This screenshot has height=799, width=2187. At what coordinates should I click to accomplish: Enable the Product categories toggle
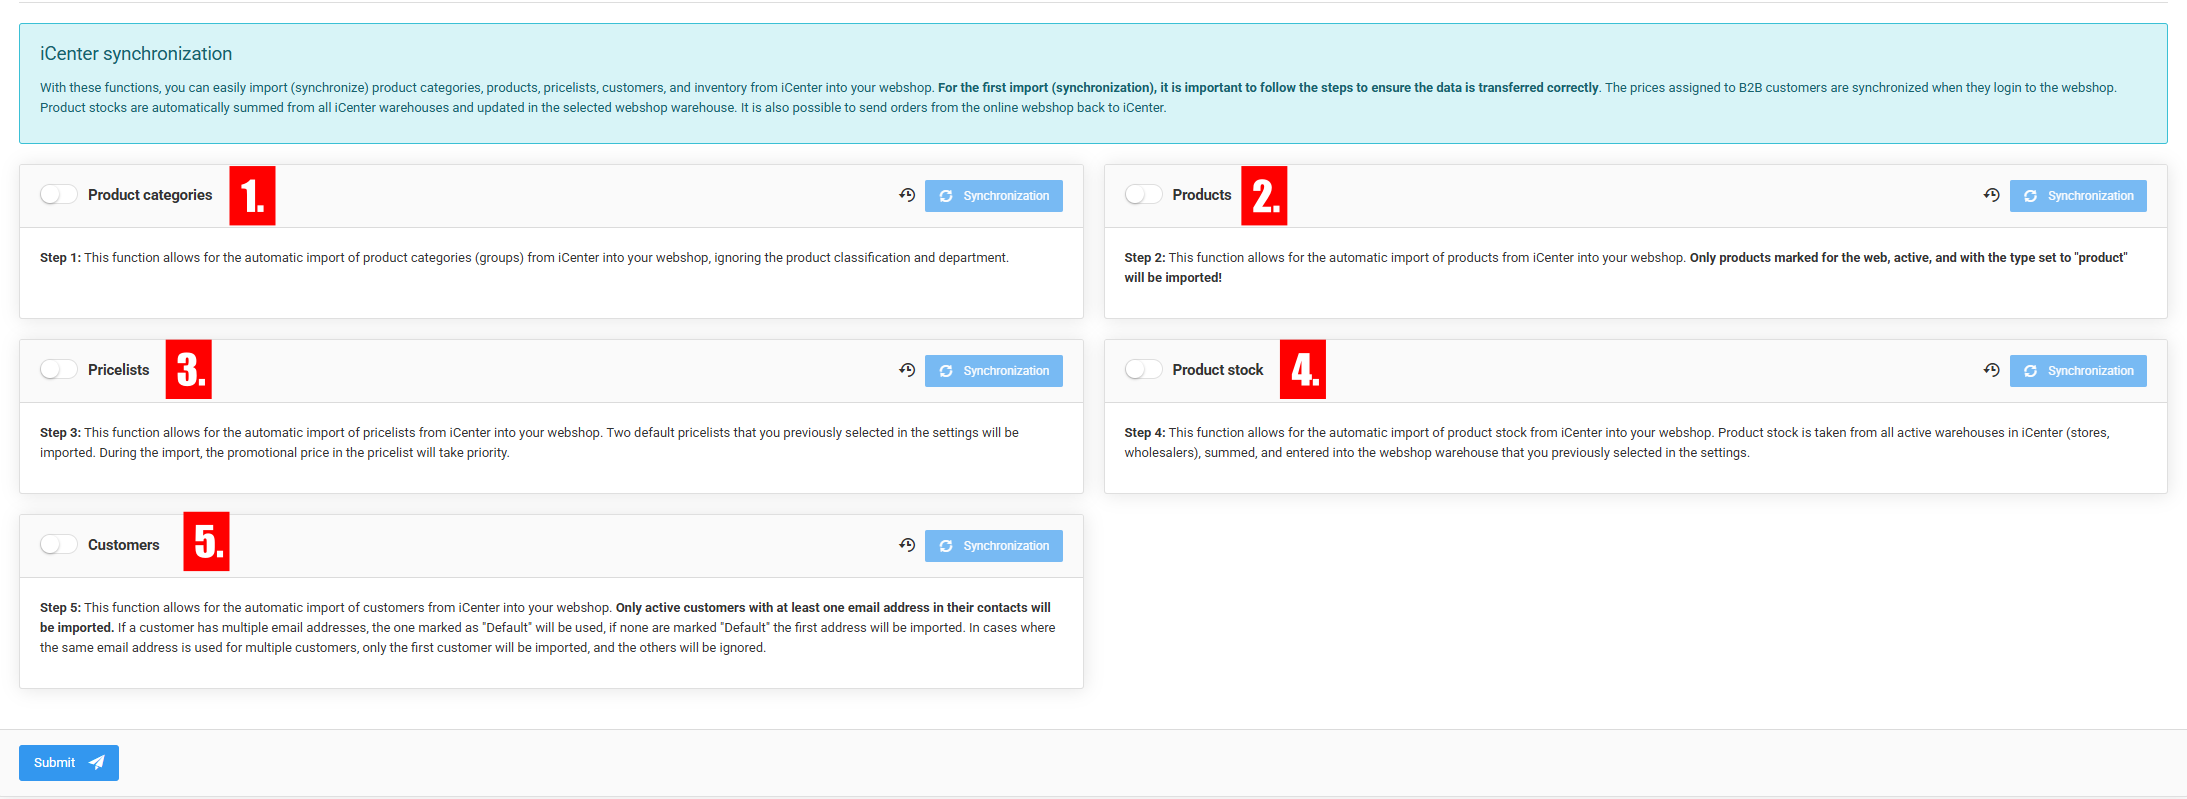click(59, 195)
